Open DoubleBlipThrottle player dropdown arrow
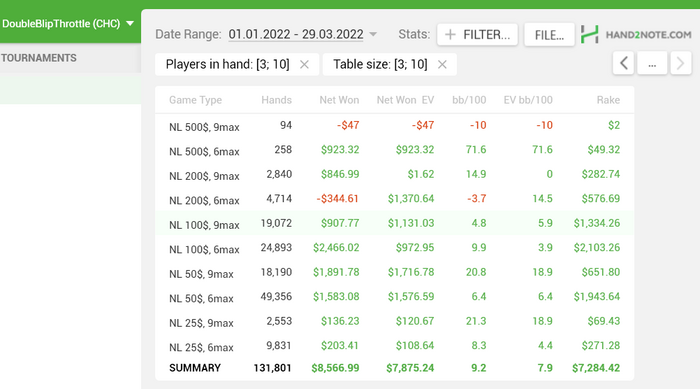This screenshot has width=700, height=389. click(130, 23)
